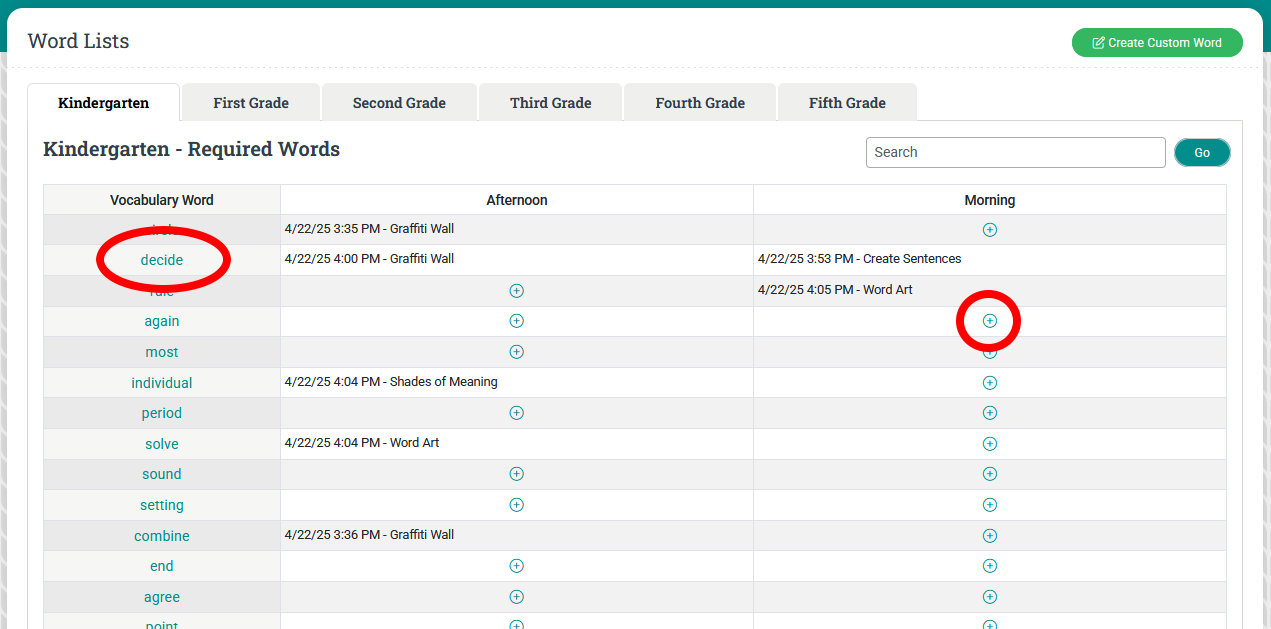Click the Afternoon plus icon for 'period'
Viewport: 1271px width, 629px height.
coord(516,413)
